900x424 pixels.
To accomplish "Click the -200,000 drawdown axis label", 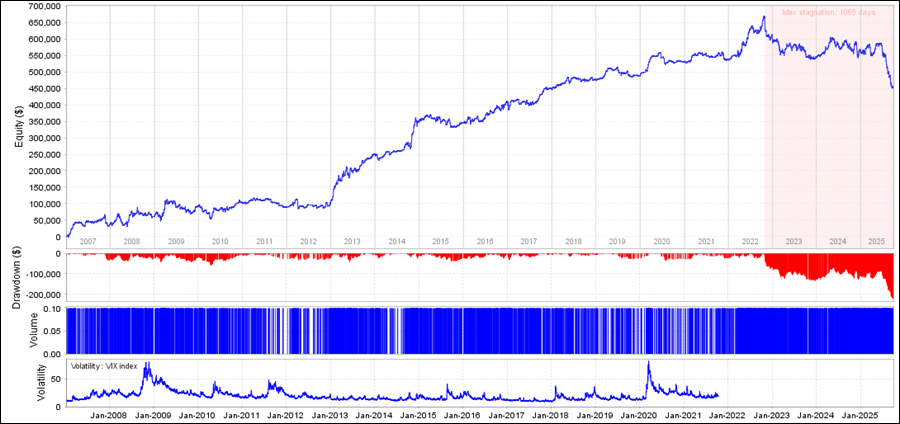I will point(37,295).
